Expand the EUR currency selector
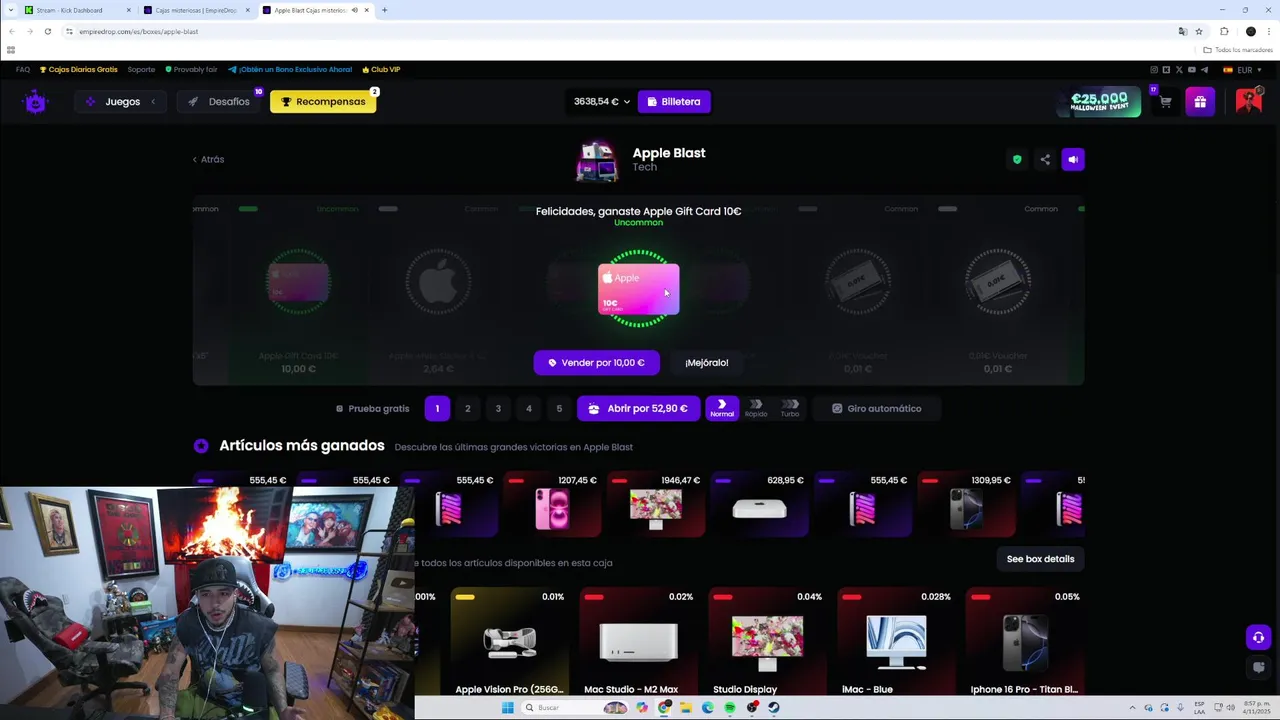 point(1243,70)
